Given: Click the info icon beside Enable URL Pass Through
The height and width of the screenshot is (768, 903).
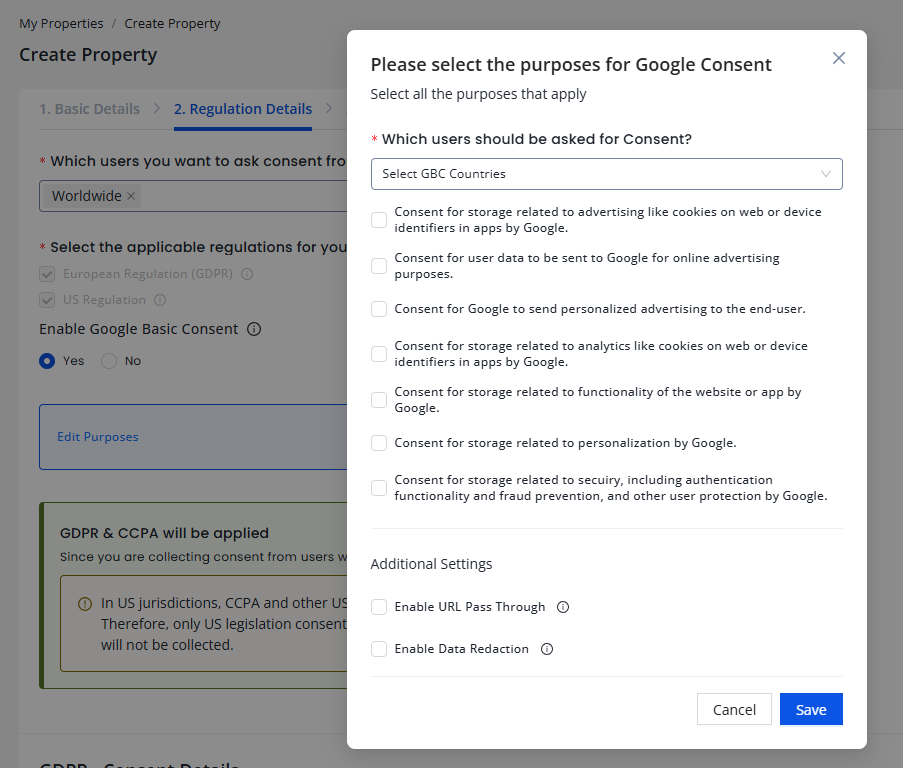Looking at the screenshot, I should (561, 606).
